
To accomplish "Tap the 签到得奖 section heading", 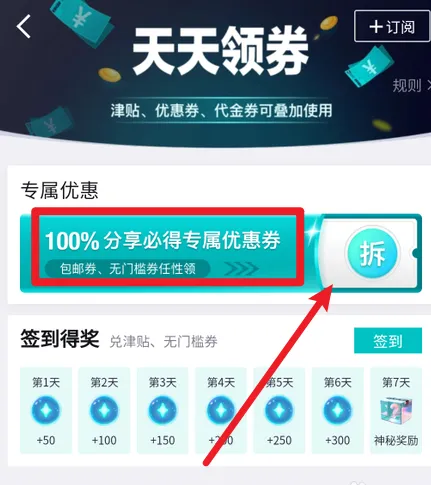I will tap(60, 339).
